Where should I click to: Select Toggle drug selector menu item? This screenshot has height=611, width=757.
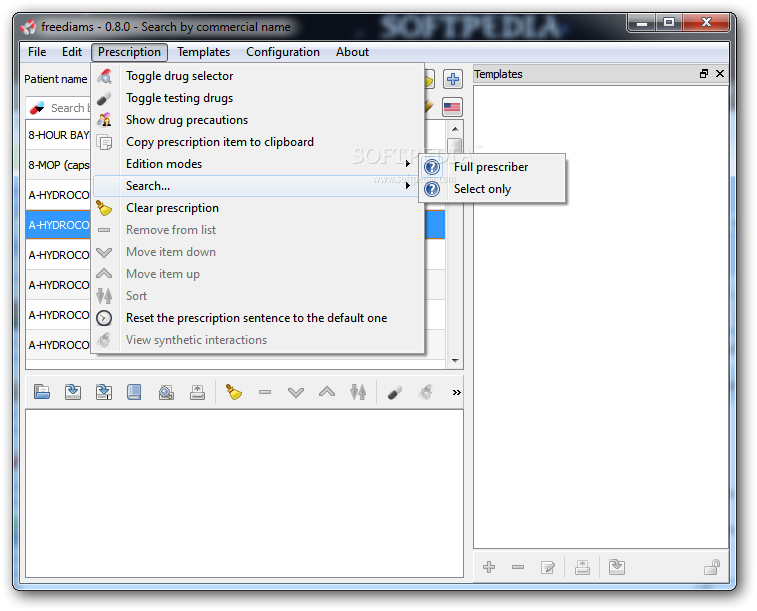257,76
